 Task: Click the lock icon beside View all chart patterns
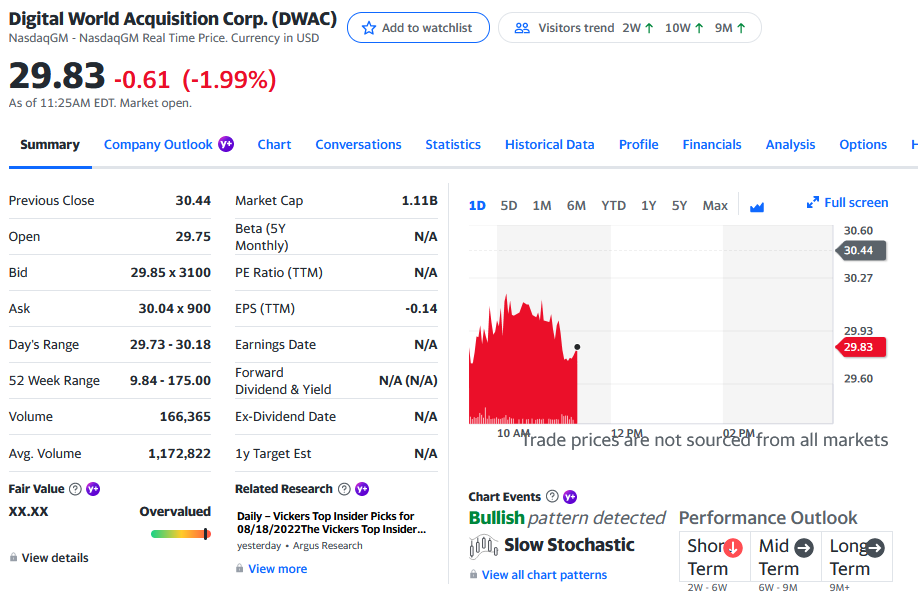coord(473,574)
